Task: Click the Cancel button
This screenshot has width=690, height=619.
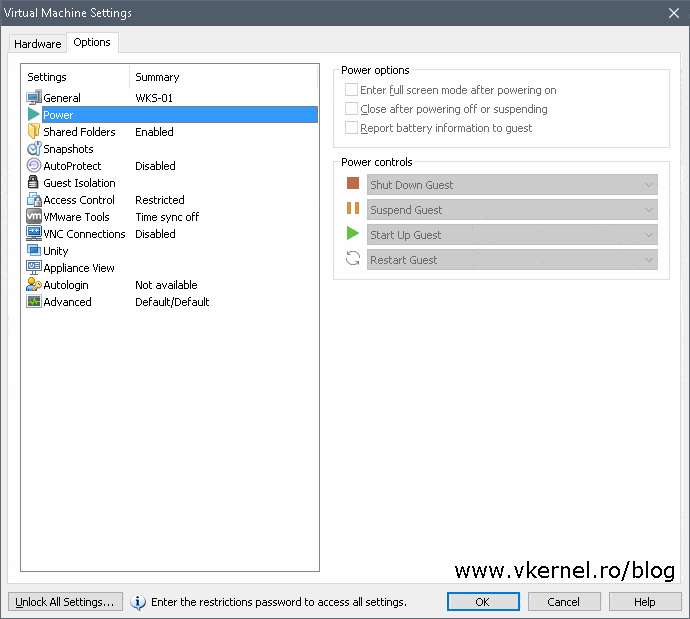Action: pos(564,602)
